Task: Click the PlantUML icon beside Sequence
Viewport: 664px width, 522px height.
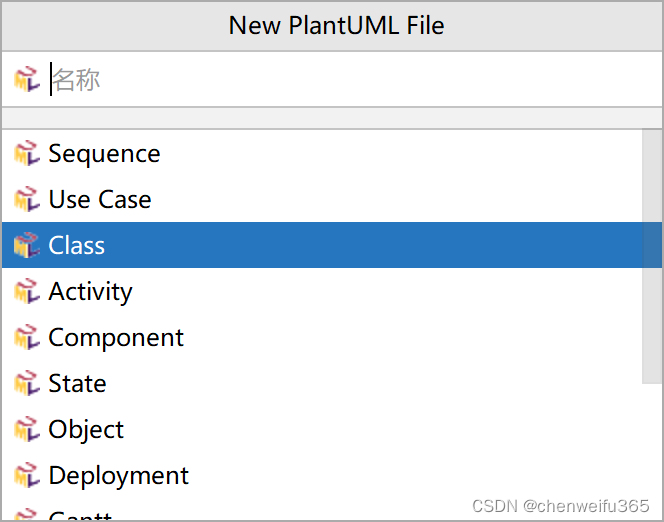Action: [x=27, y=153]
